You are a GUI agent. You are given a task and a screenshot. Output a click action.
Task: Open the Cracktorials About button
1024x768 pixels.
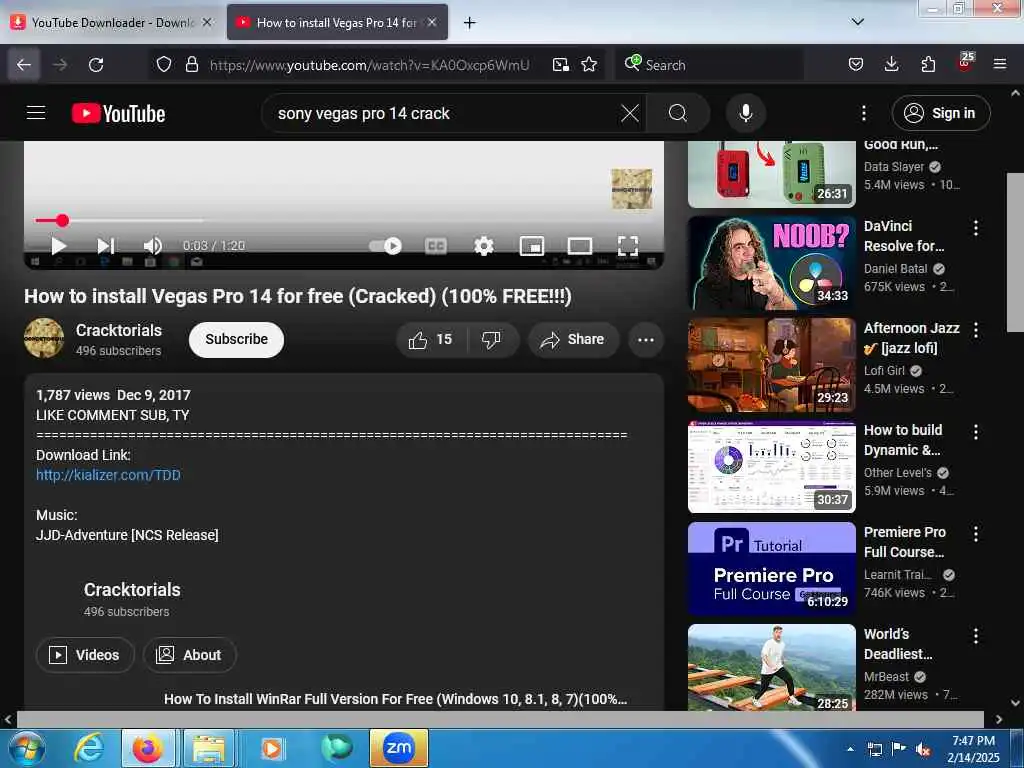coord(189,655)
